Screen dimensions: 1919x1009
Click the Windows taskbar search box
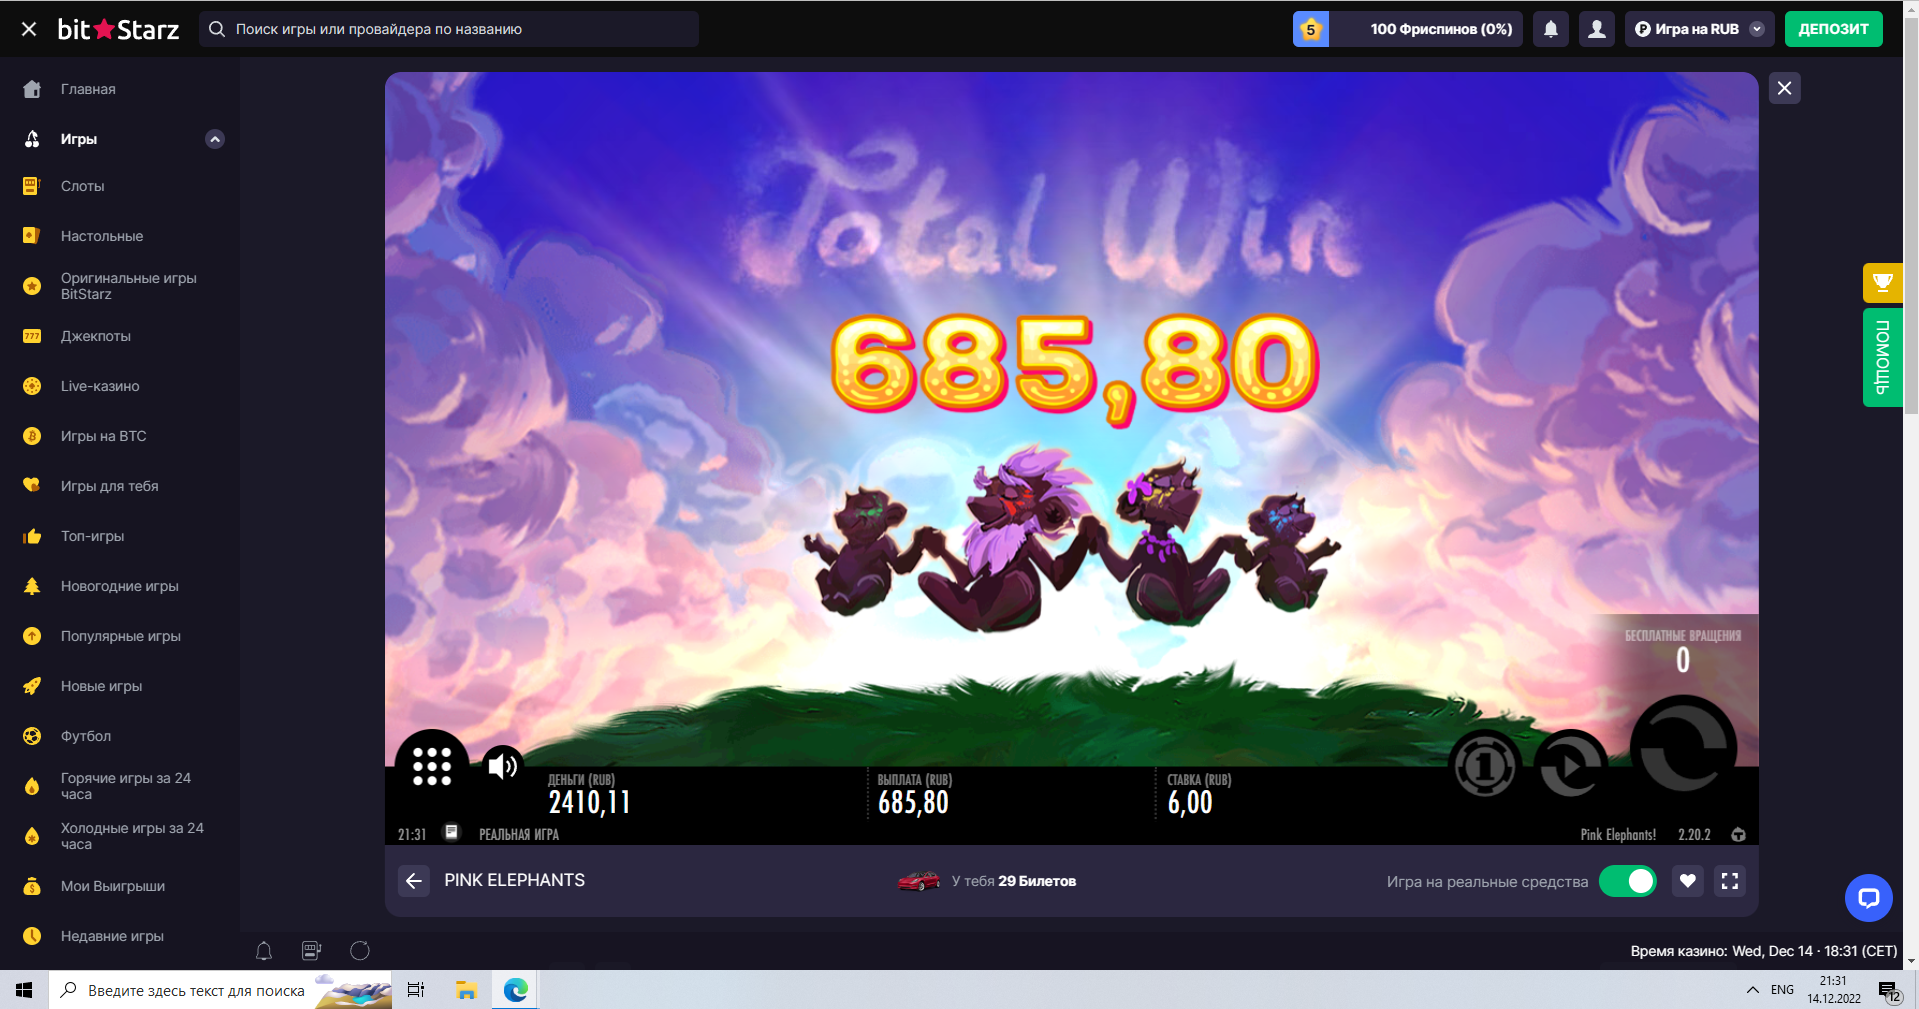(220, 990)
